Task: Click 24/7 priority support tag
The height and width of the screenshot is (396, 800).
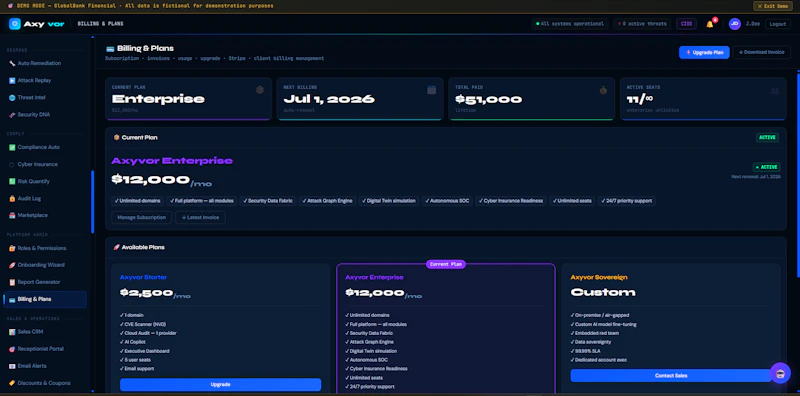Action: pos(627,201)
